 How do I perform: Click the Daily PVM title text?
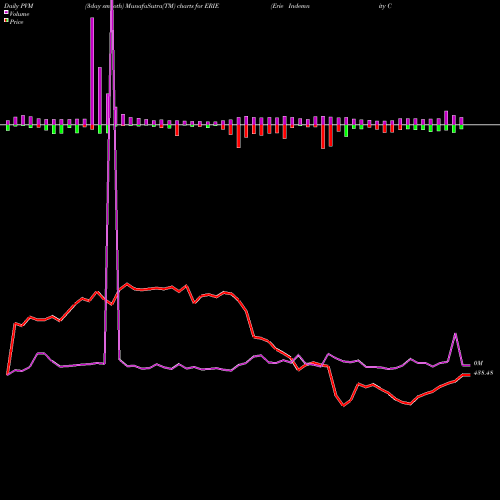[x=19, y=6]
